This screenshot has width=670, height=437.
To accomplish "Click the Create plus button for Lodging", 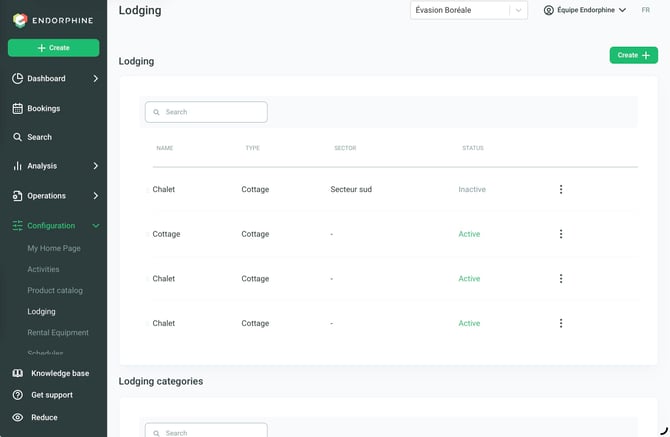I will point(634,55).
